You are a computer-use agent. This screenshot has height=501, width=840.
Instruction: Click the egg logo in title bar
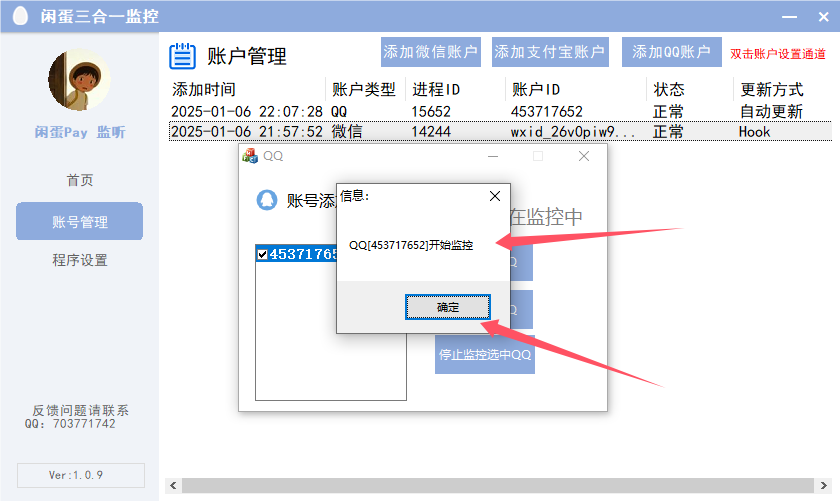pos(20,16)
